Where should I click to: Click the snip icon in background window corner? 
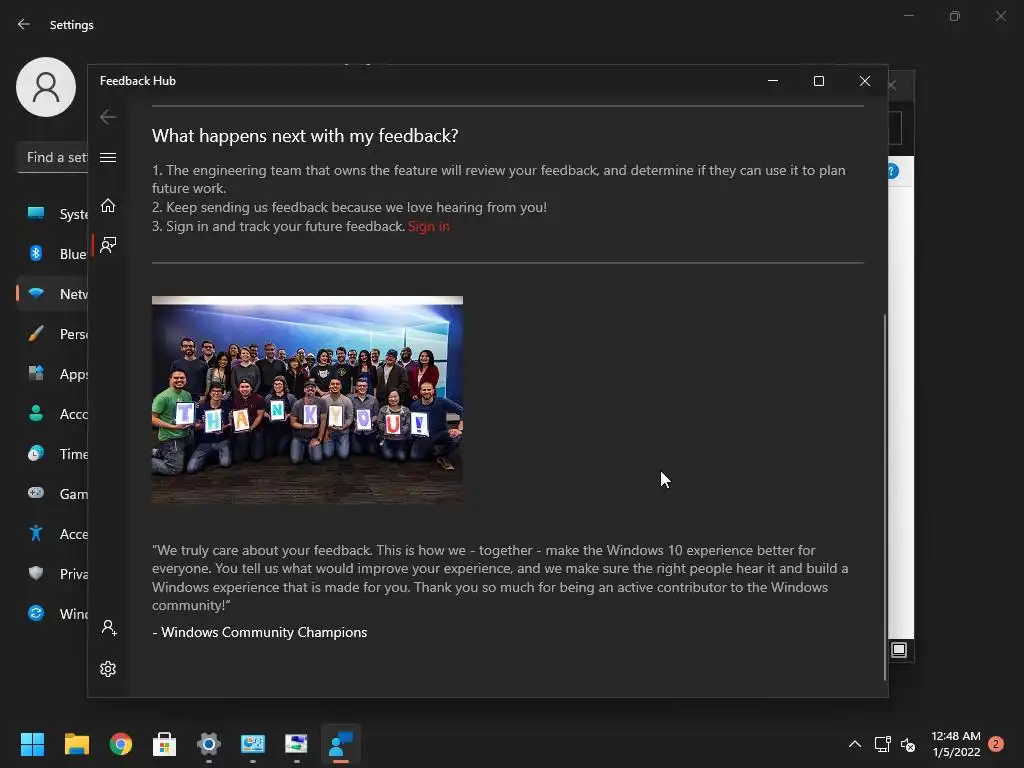click(x=899, y=650)
